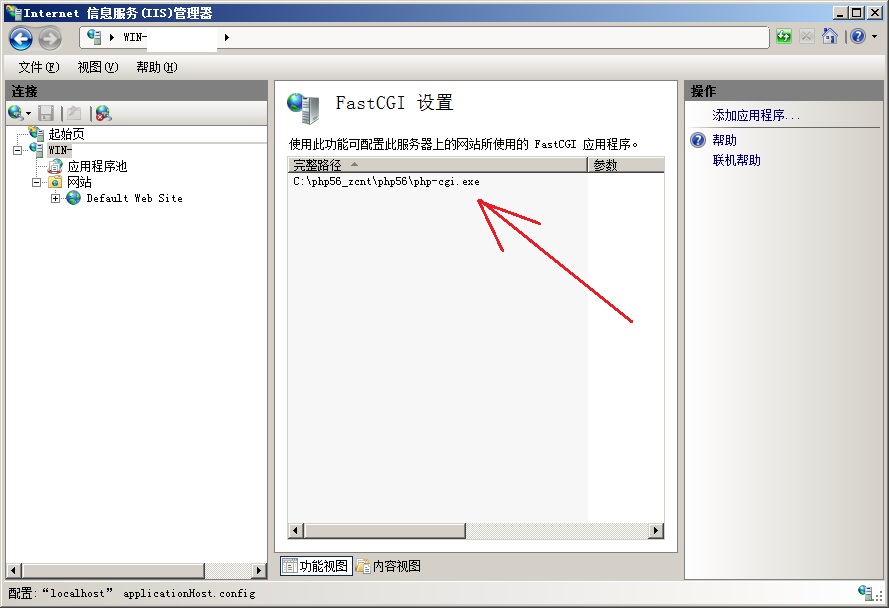Viewport: 889px width, 608px height.
Task: Click the Help question mark toolbar icon
Action: pyautogui.click(x=858, y=37)
